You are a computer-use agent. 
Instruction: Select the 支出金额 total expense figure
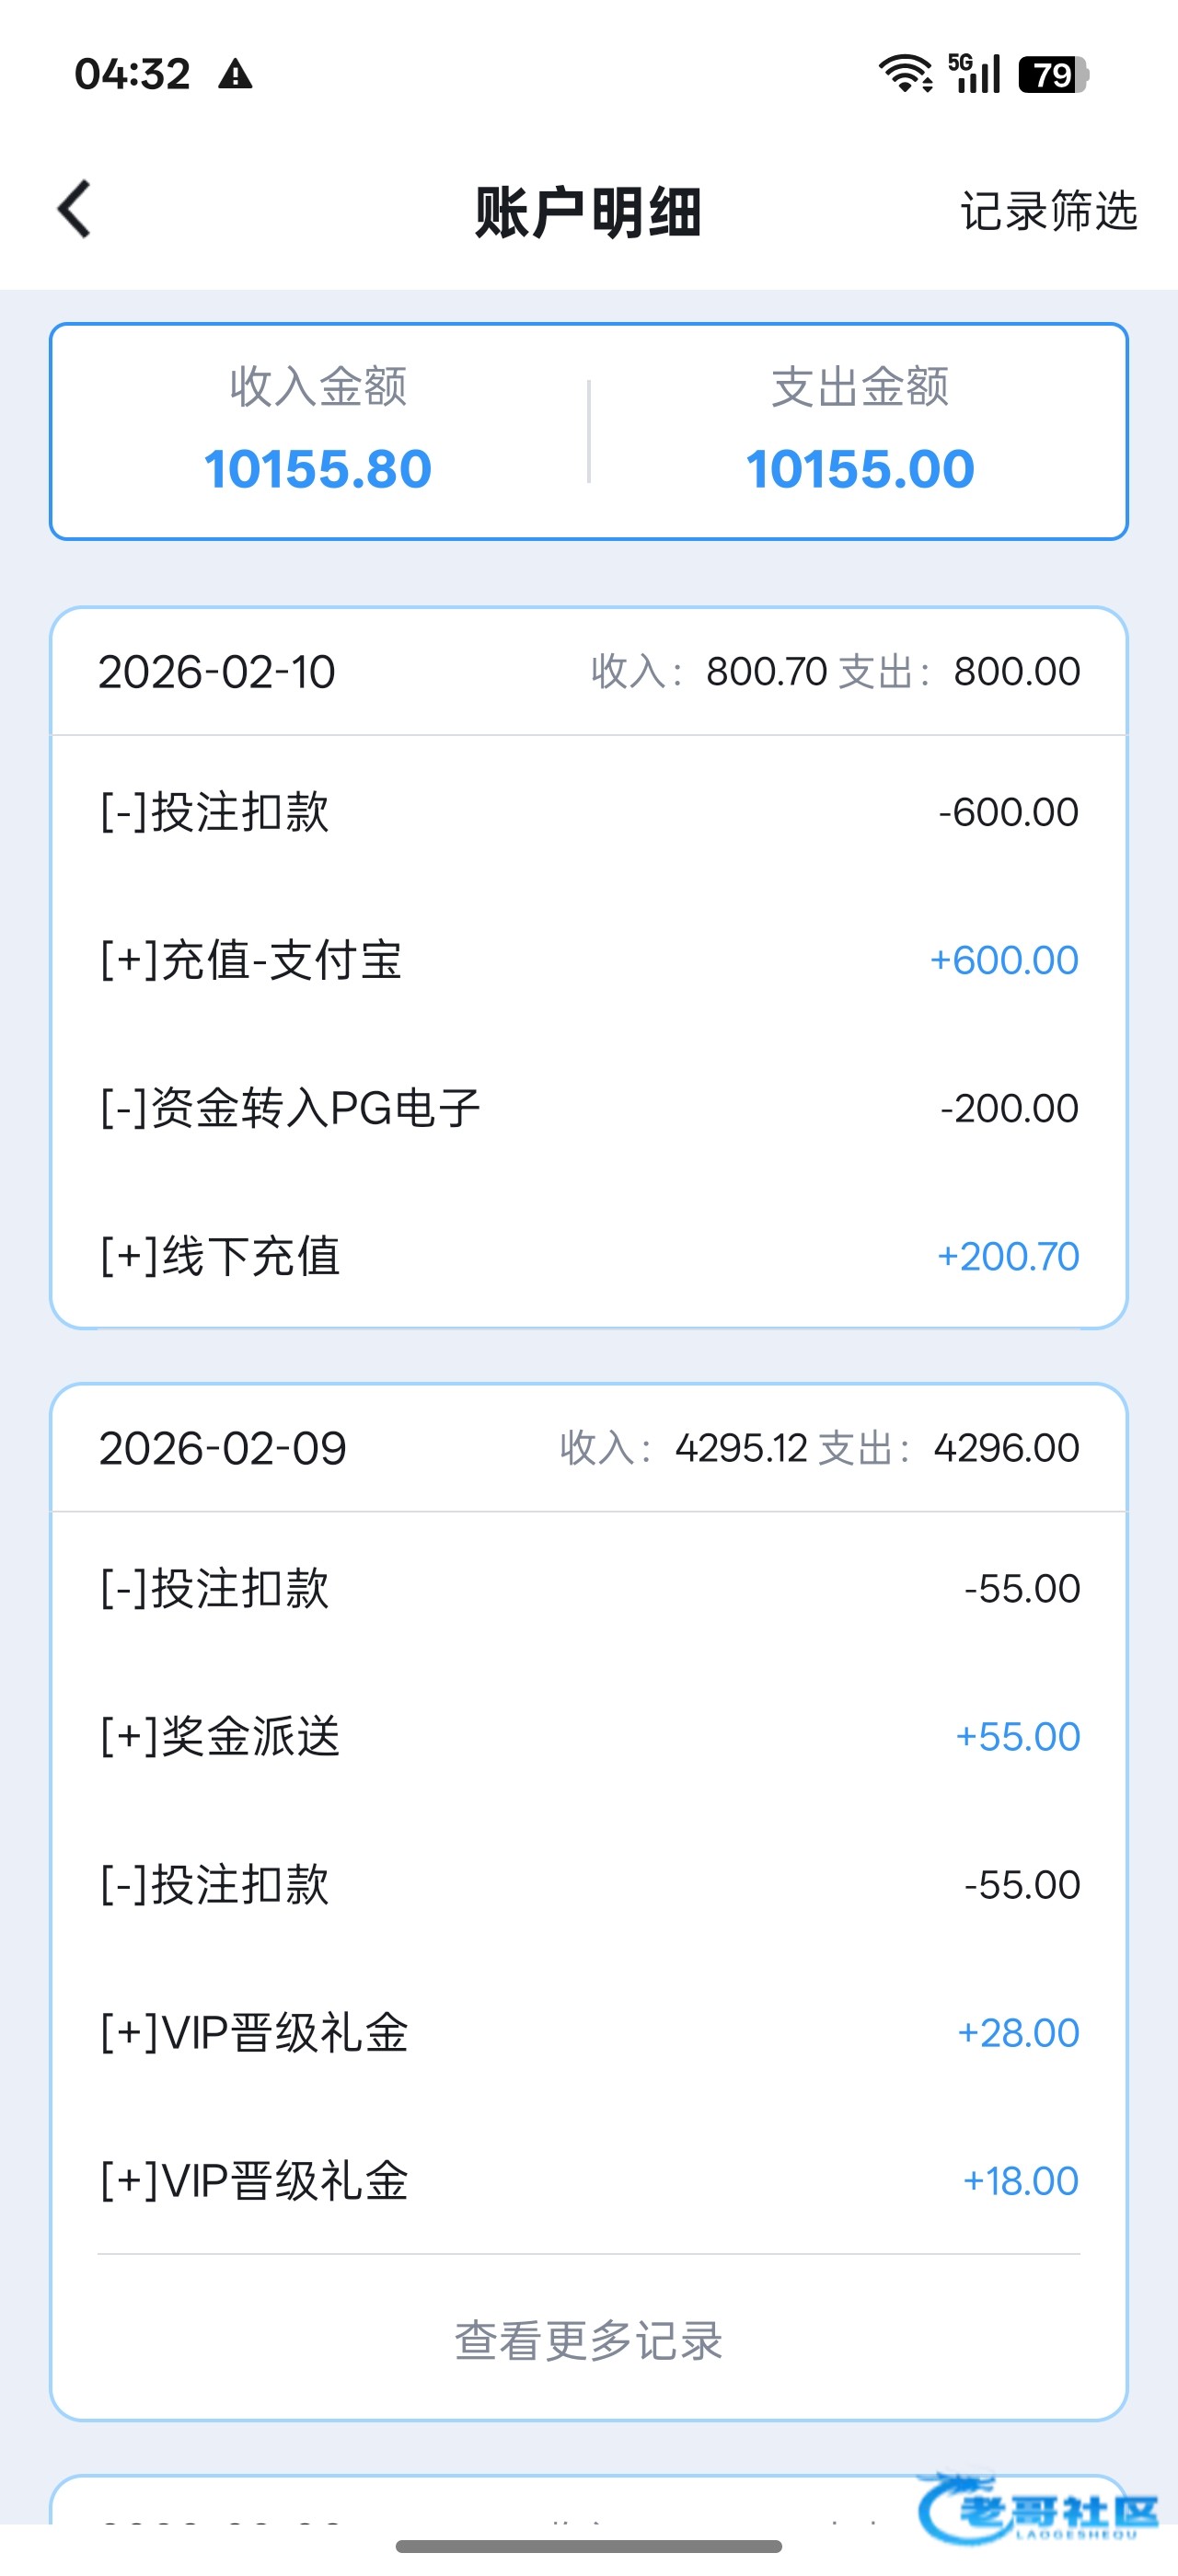860,468
